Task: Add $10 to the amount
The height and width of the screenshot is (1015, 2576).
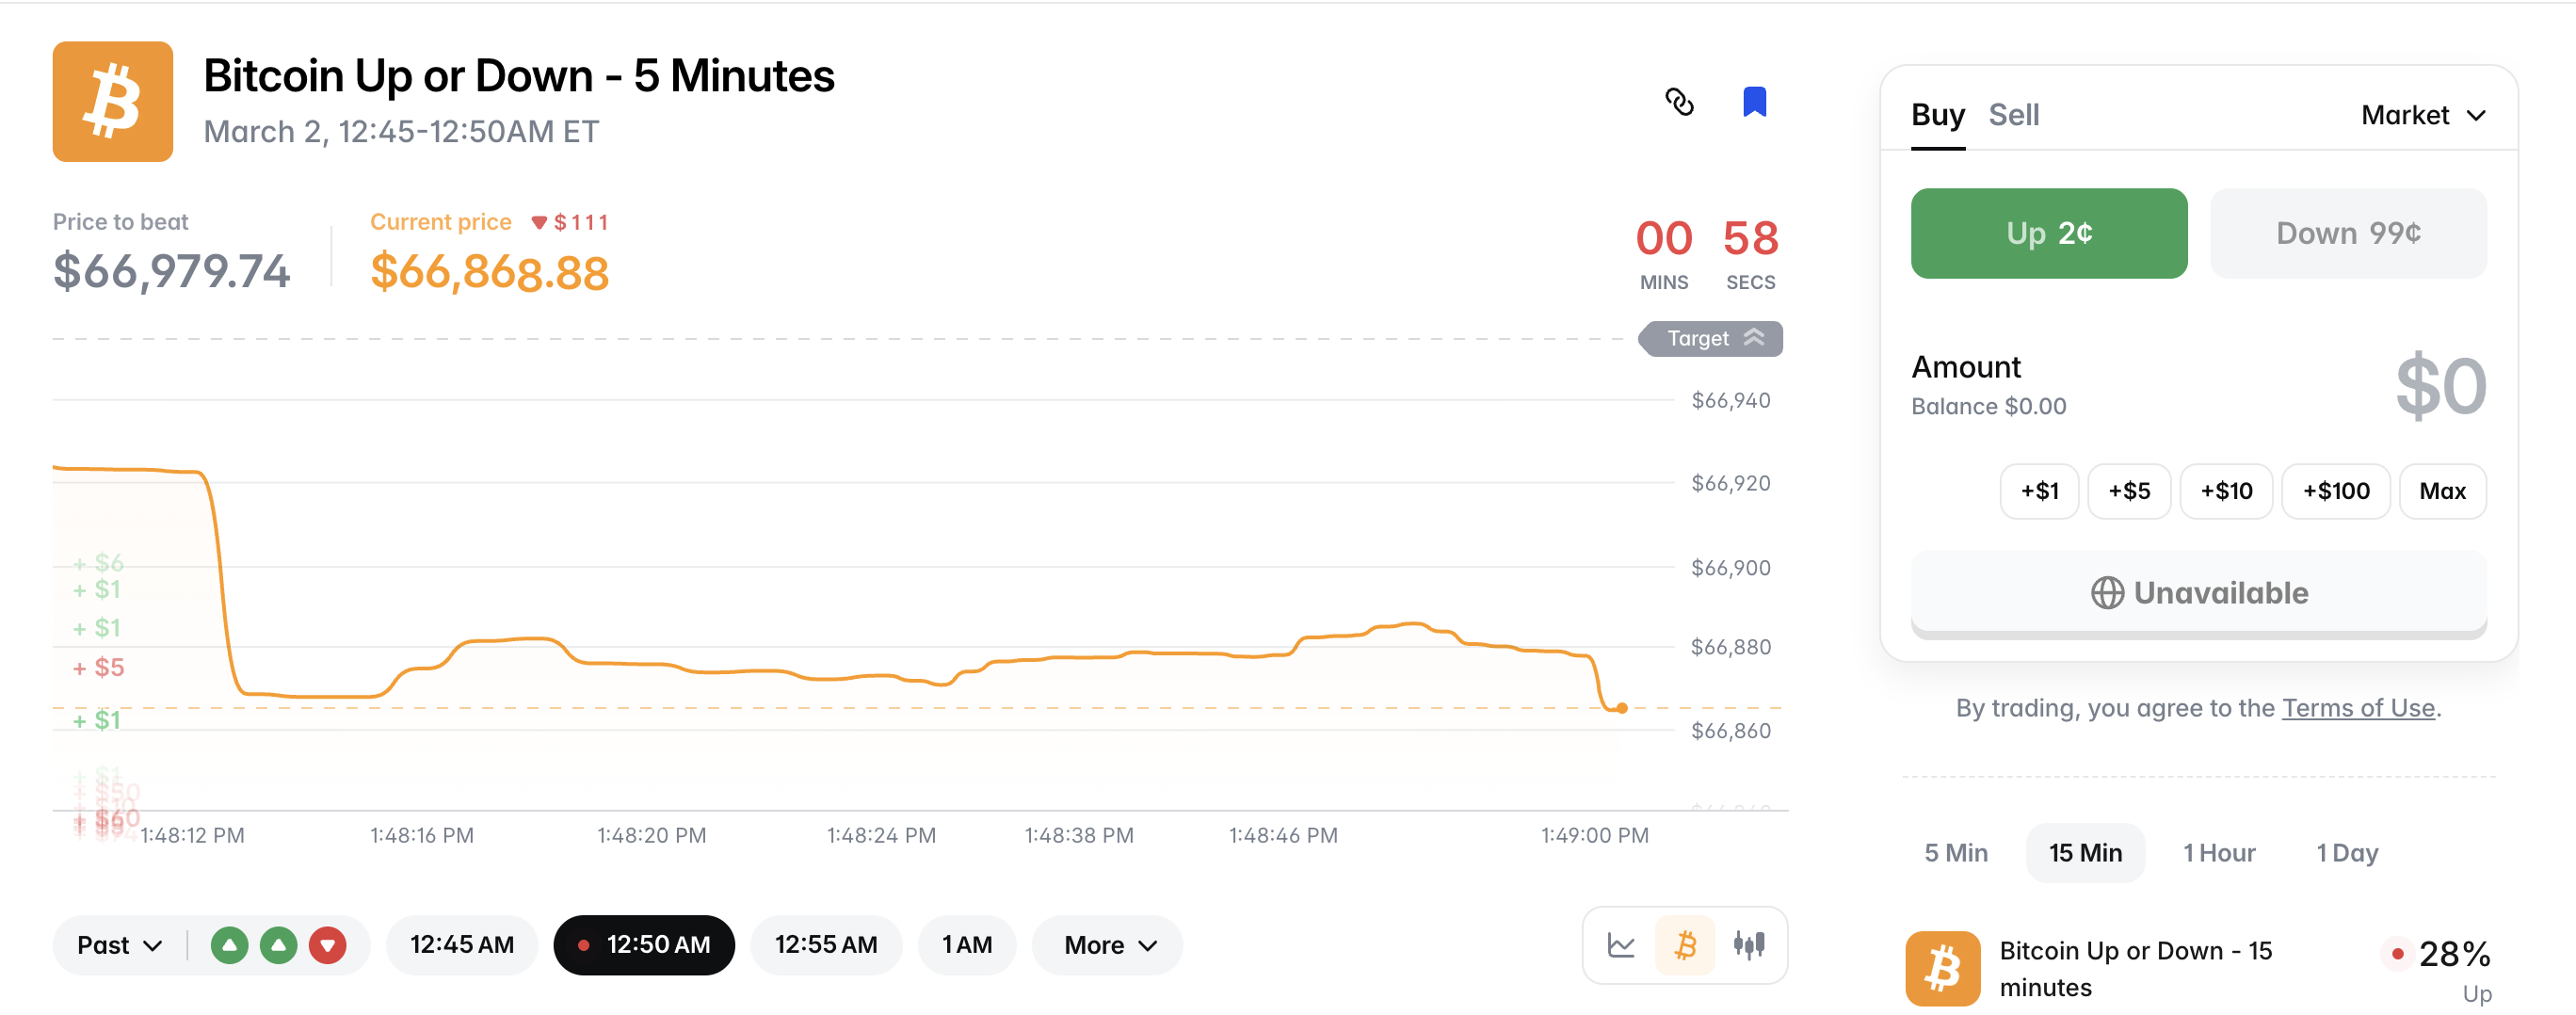Action: (x=2226, y=491)
